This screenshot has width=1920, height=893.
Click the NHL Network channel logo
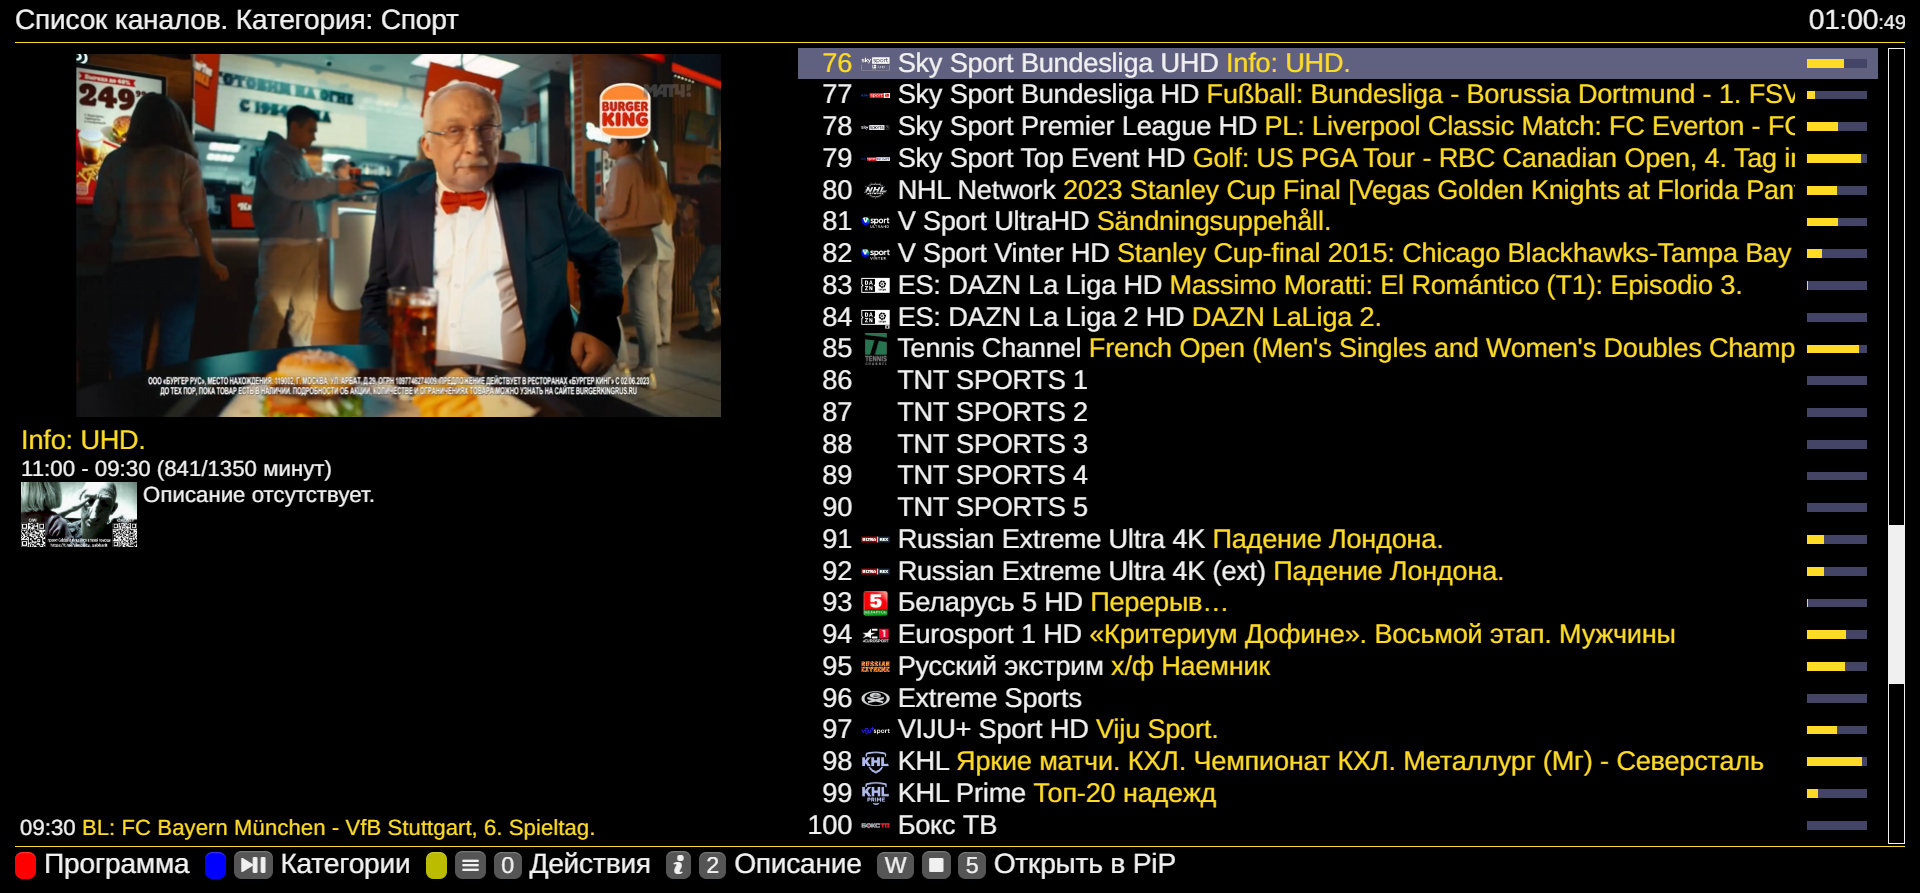tap(875, 190)
